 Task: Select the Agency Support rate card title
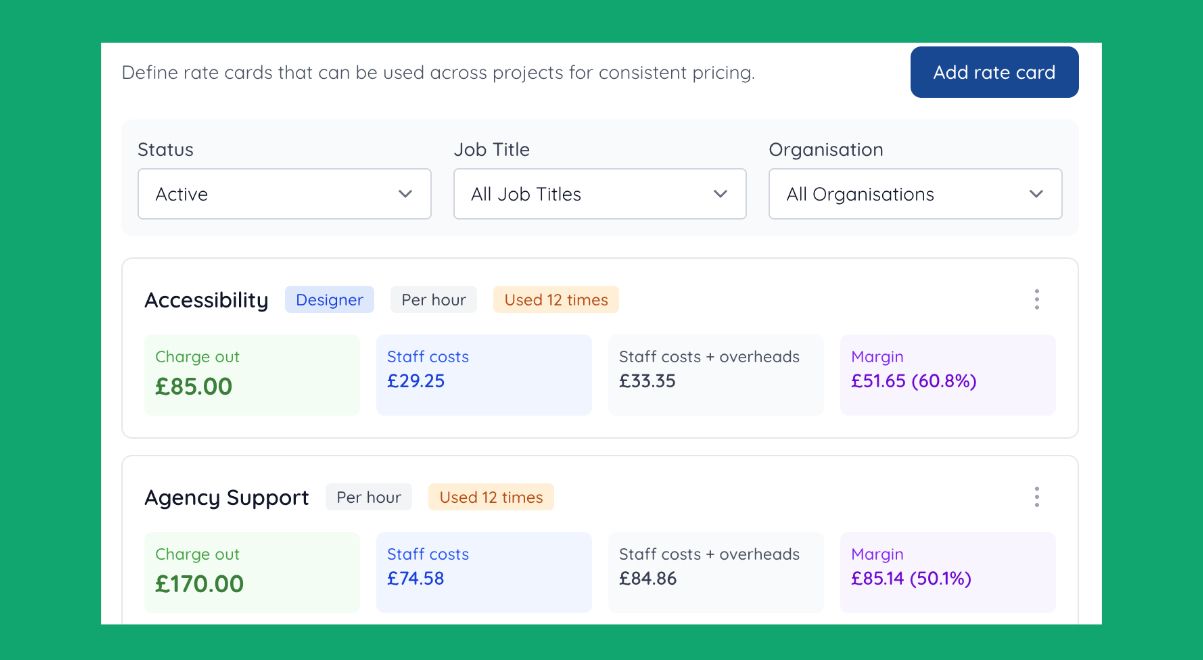(226, 498)
